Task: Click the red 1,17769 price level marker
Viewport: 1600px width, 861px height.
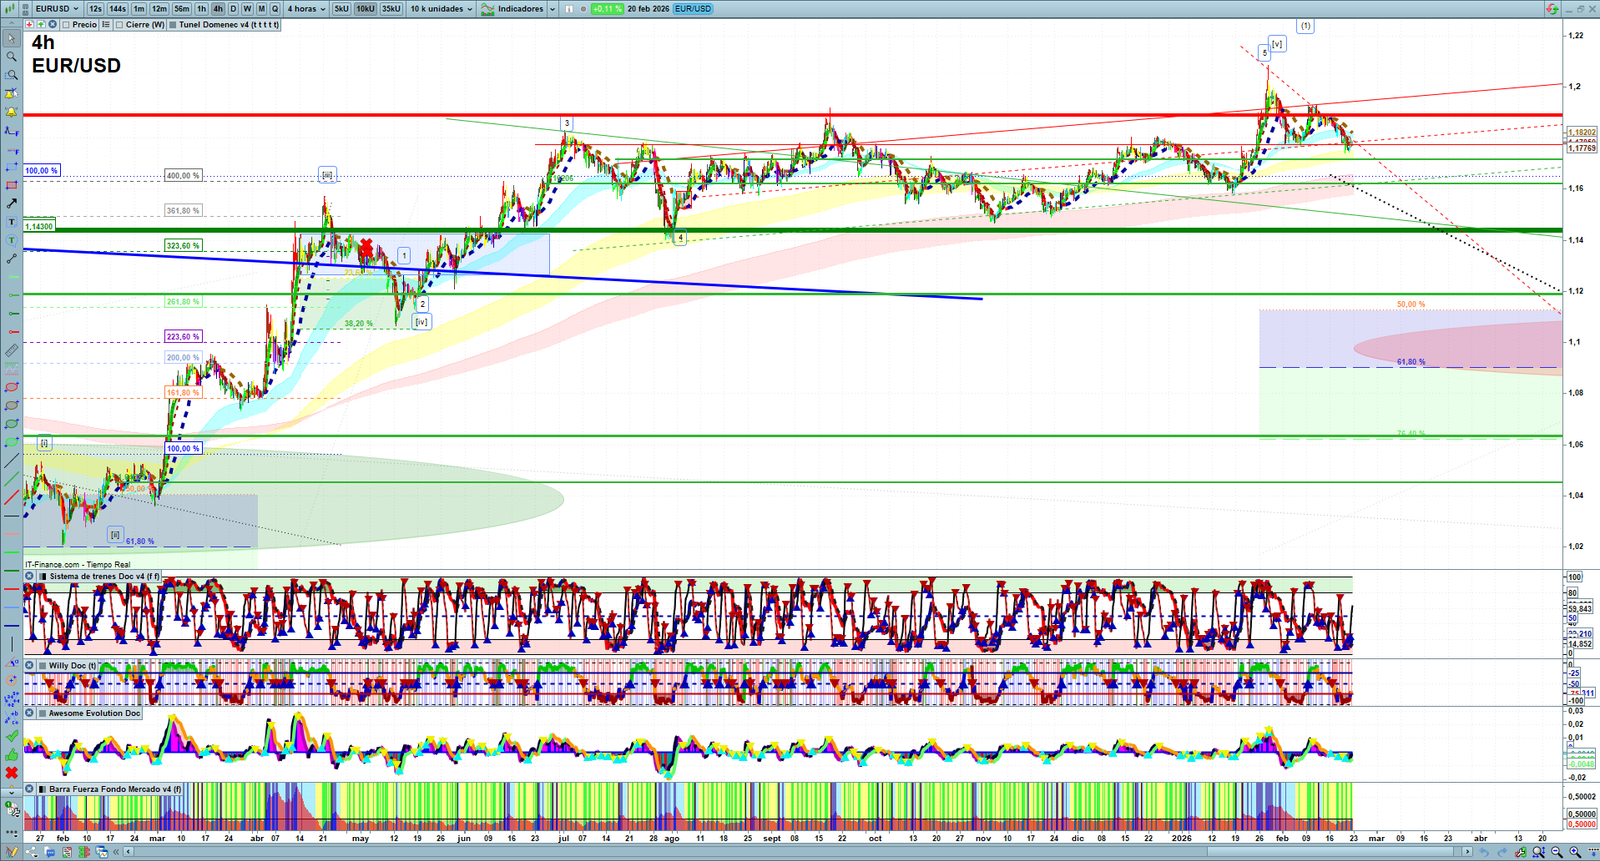Action: [x=1581, y=148]
